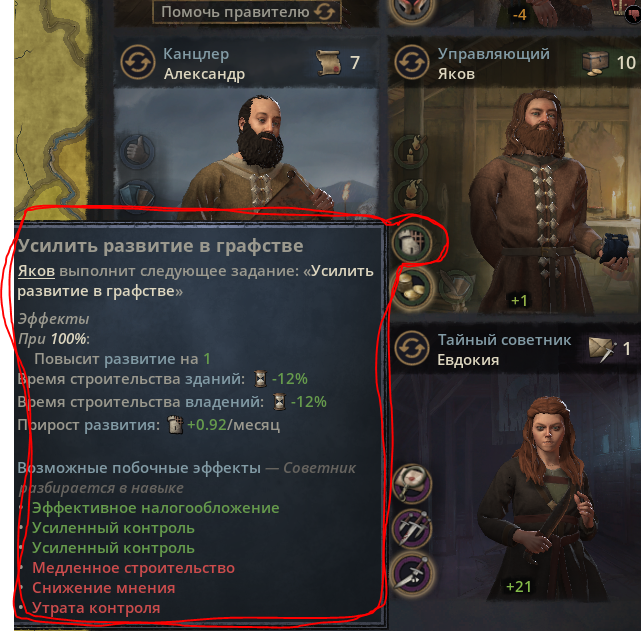Select the Steward's collect taxes coin icon

[x=412, y=288]
